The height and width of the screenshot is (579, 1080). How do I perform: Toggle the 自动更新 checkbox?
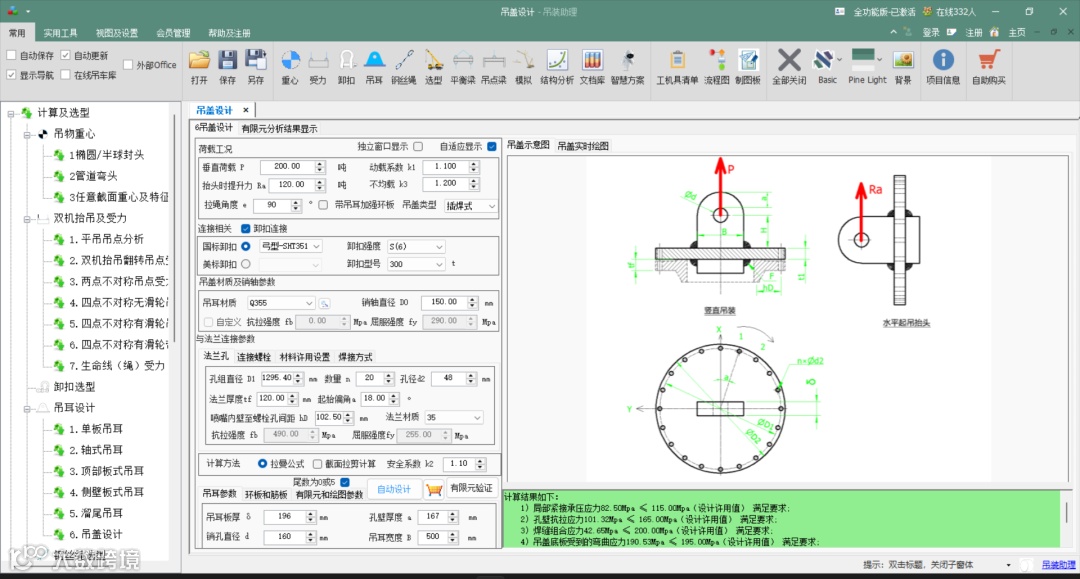[65, 55]
